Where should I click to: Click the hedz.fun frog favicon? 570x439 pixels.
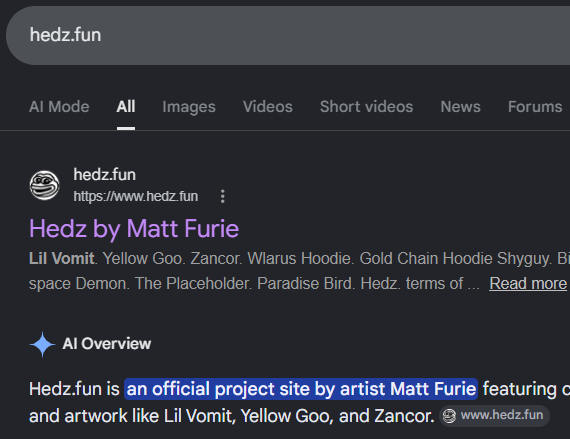[44, 185]
